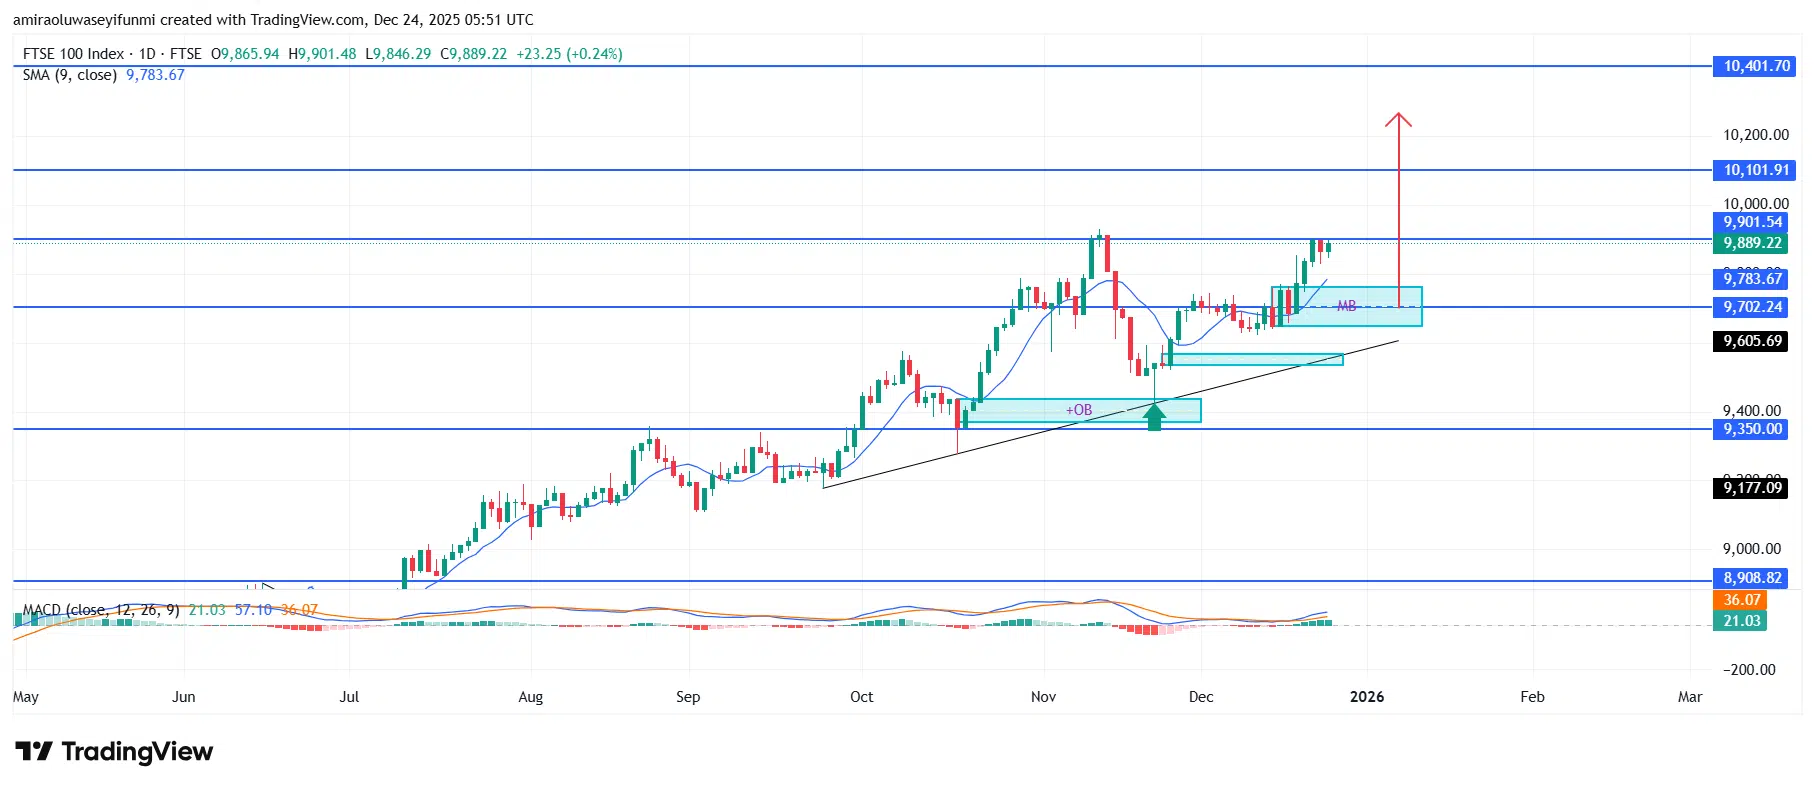The height and width of the screenshot is (789, 1815).
Task: Click the 10,401.70 price level label
Action: click(1755, 66)
